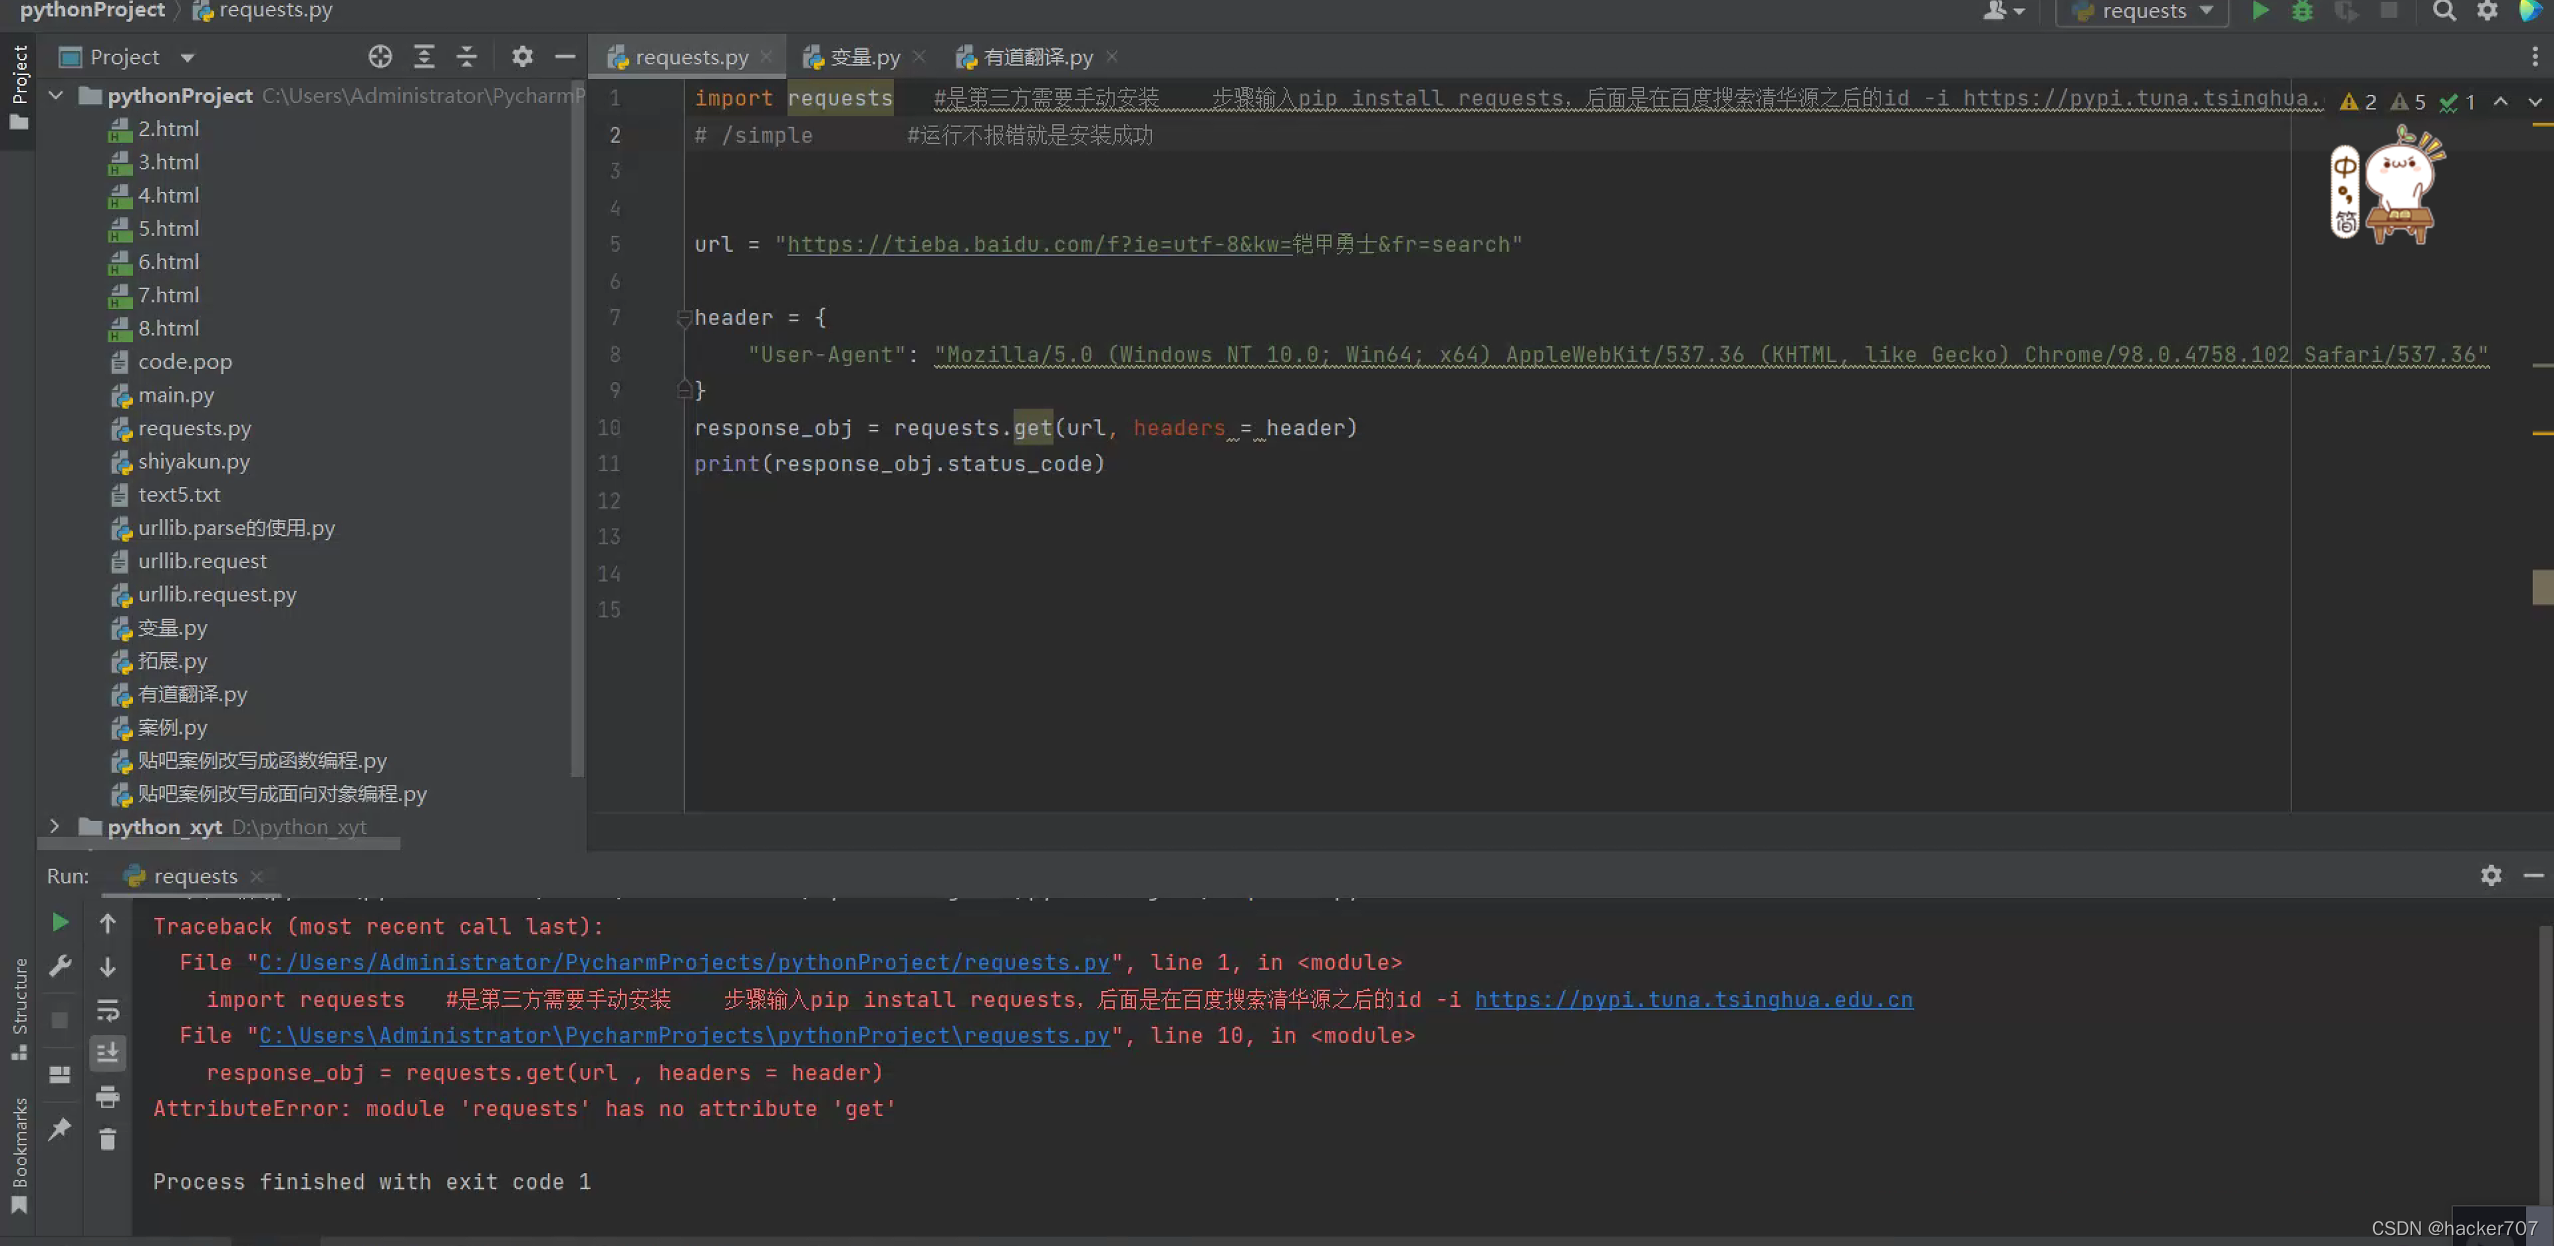Expand the python_xyt project folder
This screenshot has width=2554, height=1246.
click(55, 826)
